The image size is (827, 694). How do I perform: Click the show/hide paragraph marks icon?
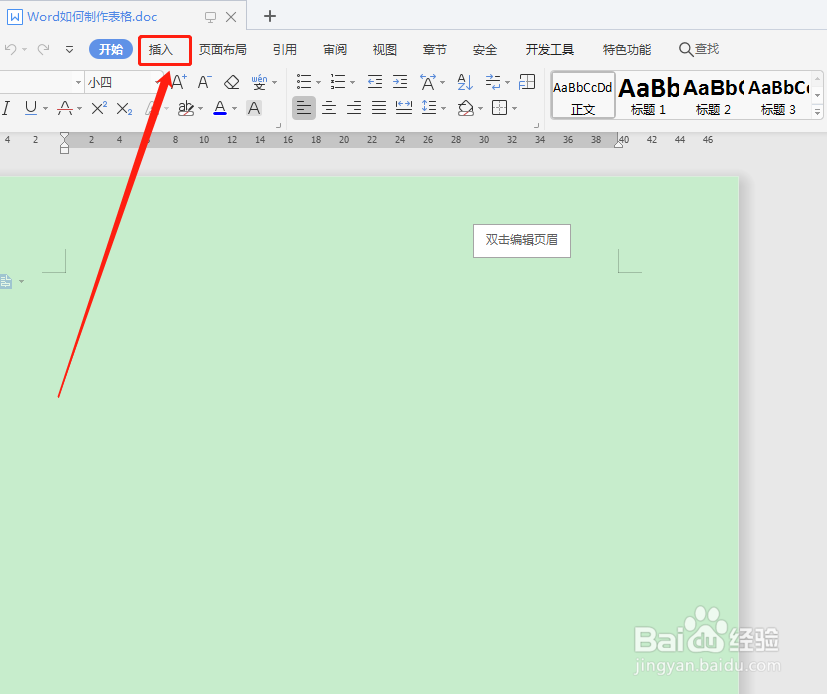(x=493, y=82)
